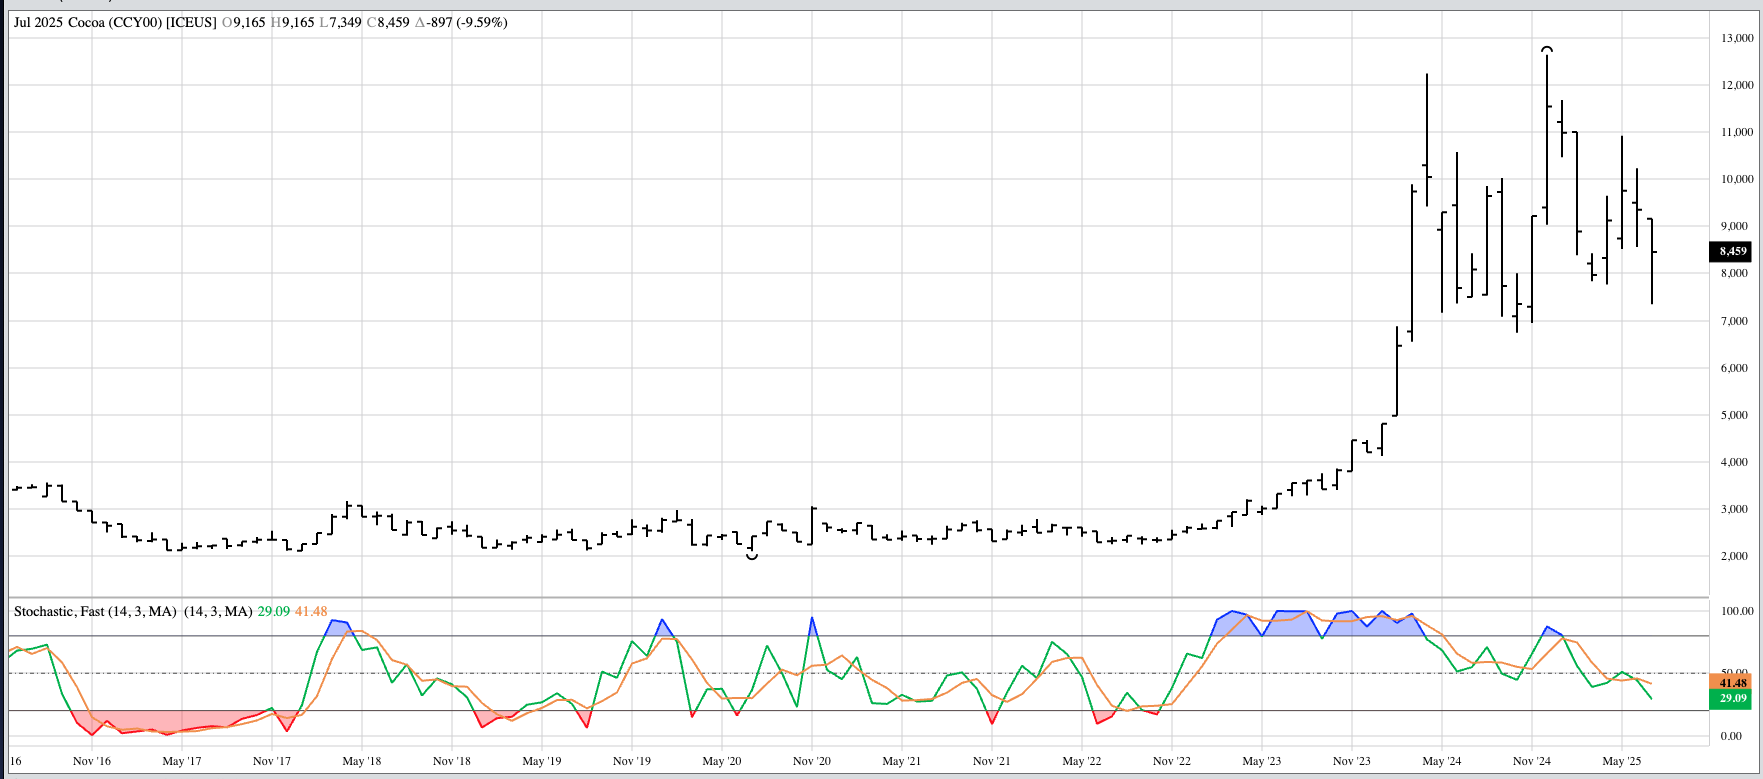Click the Jul 2025 Cocoa chart title

coord(115,22)
